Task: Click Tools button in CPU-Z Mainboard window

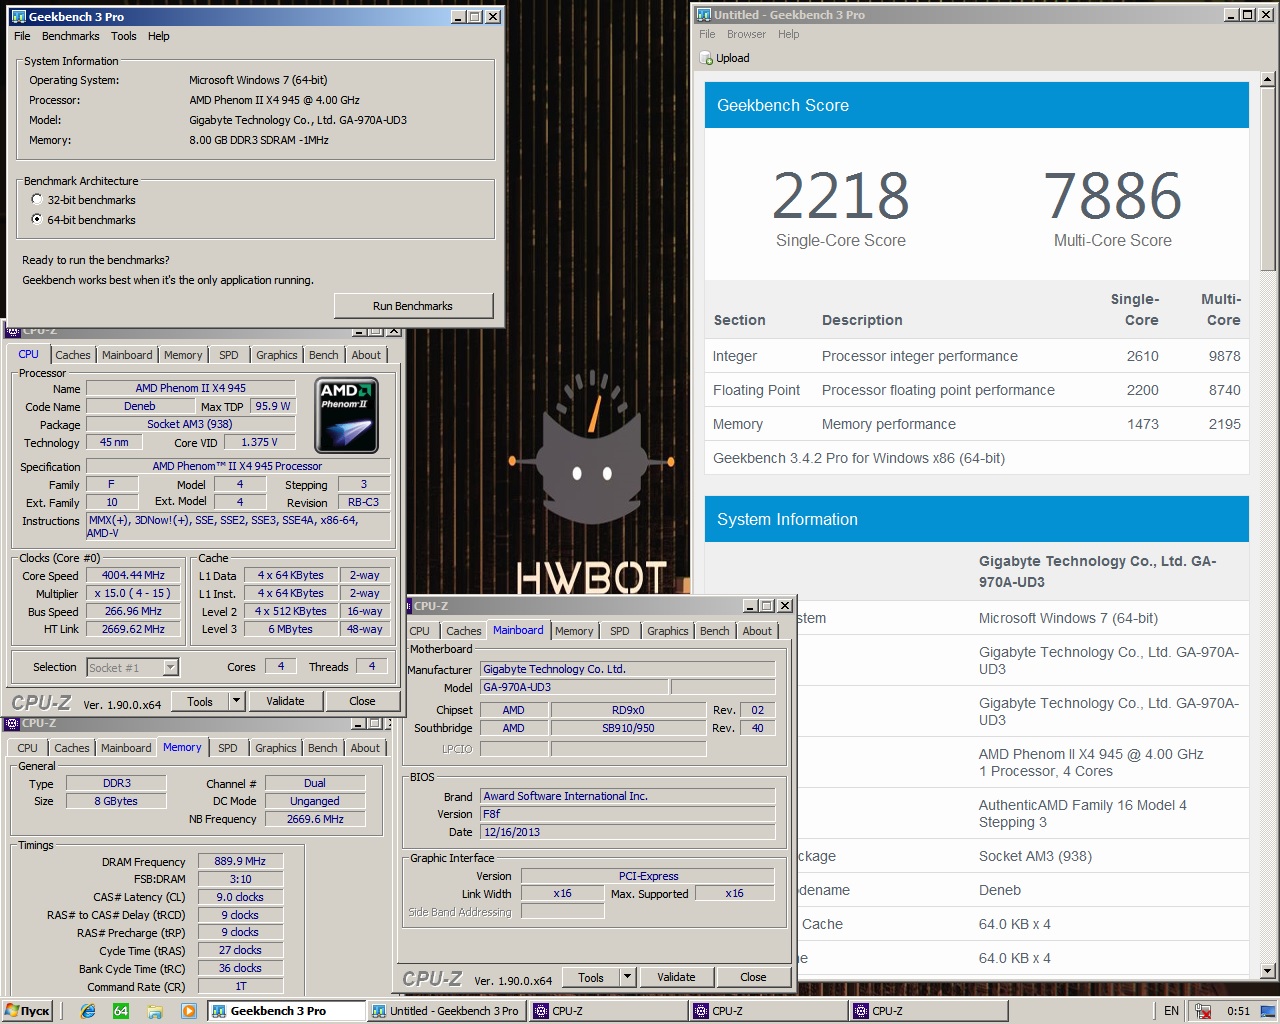Action: point(591,977)
